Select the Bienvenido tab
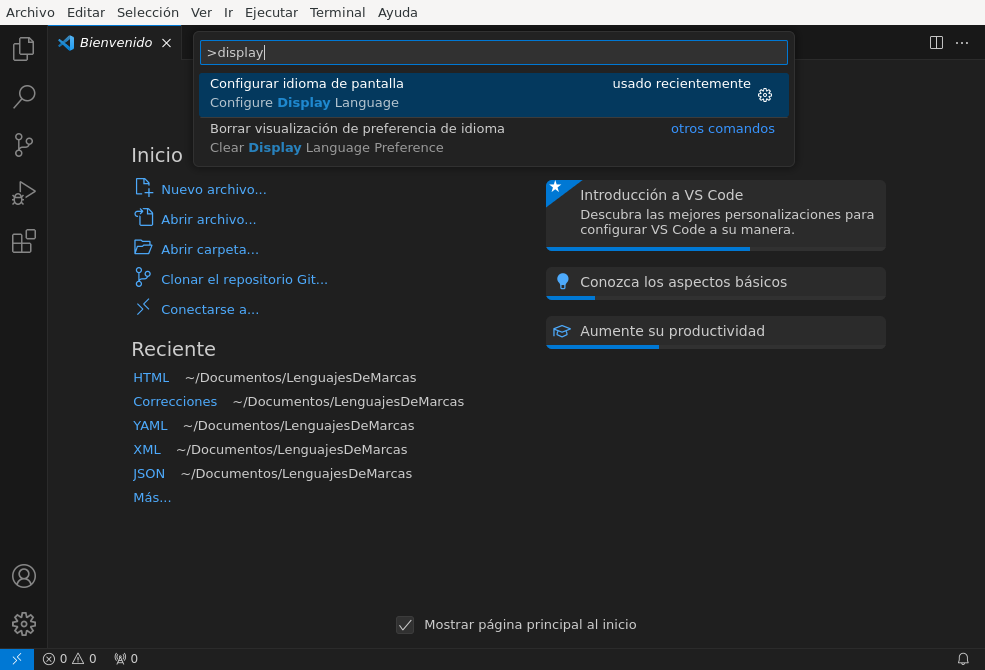 pos(115,43)
